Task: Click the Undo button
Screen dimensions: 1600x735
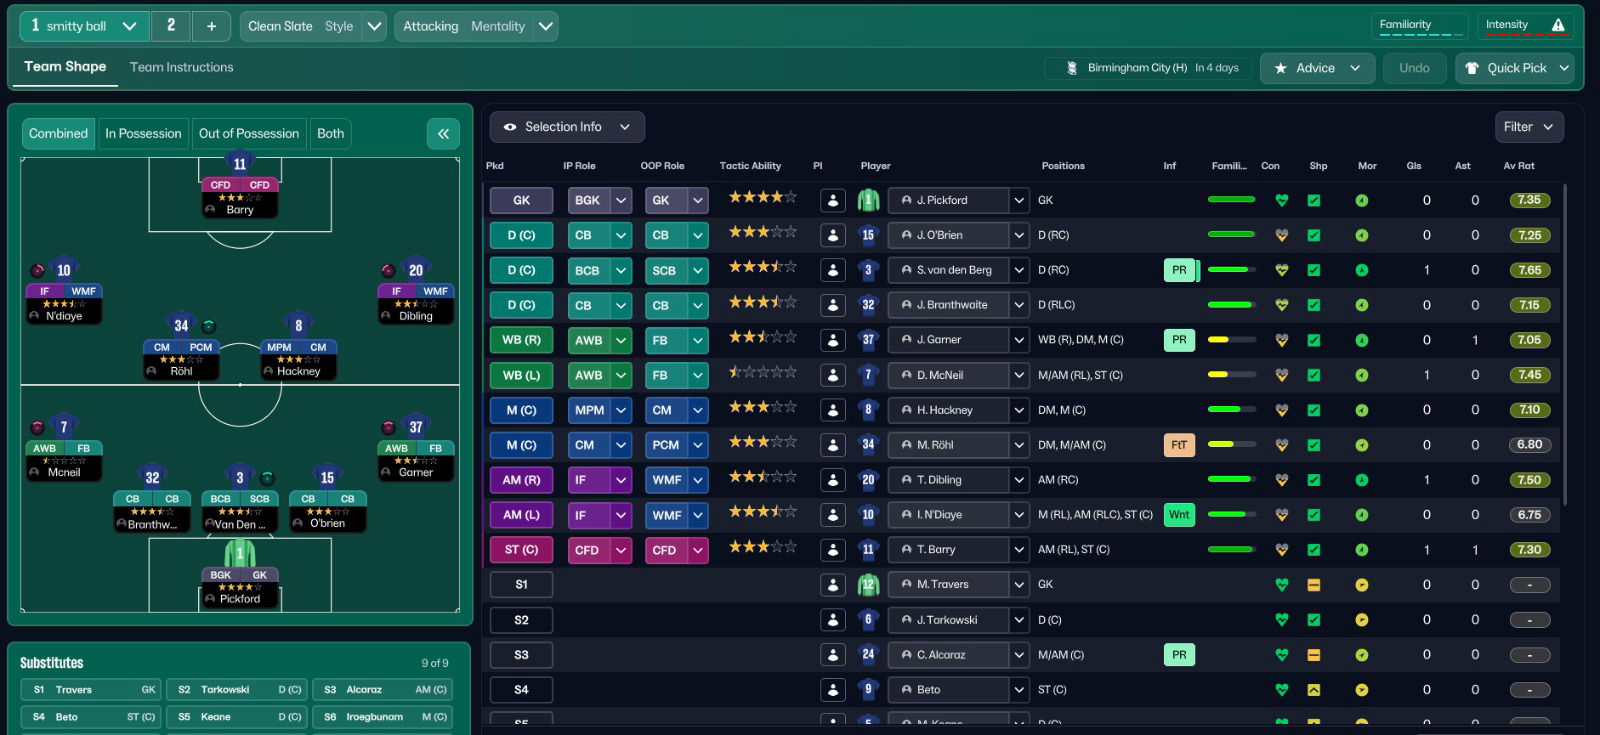Action: point(1414,68)
